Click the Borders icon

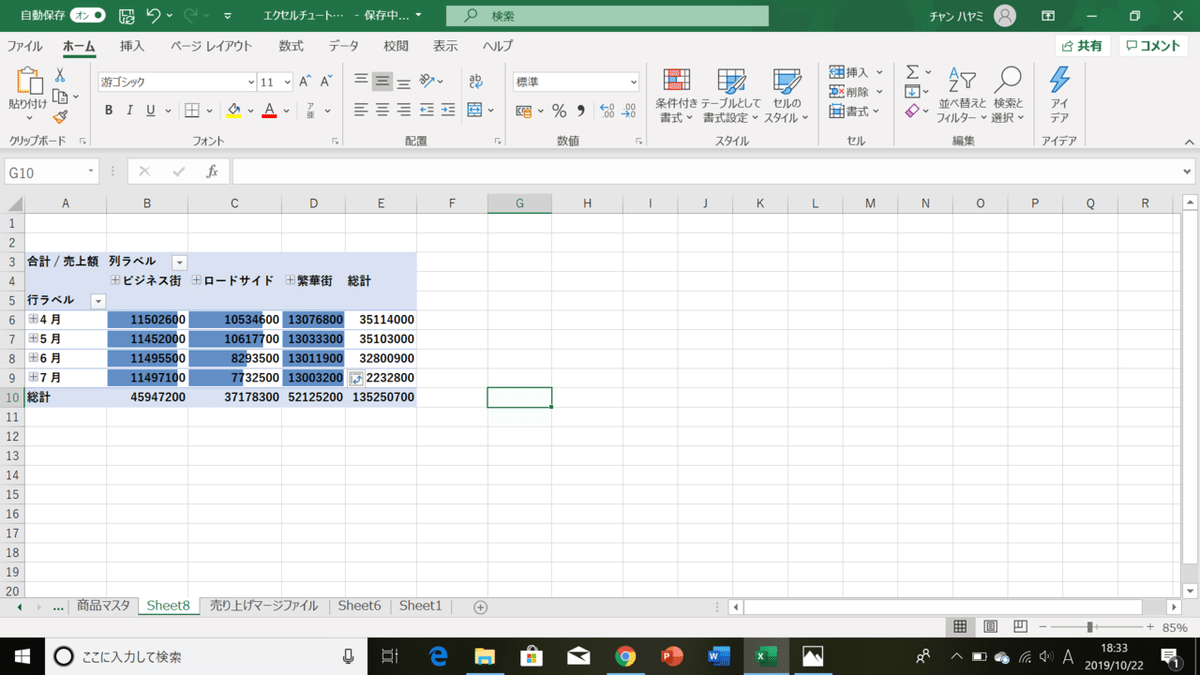click(193, 110)
